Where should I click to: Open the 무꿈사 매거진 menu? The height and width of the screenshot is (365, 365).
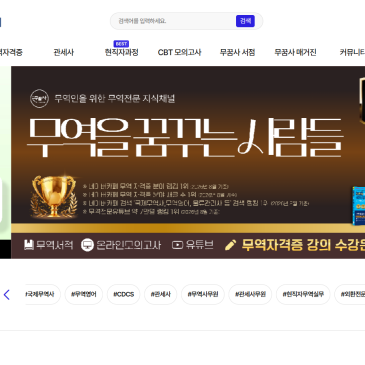point(295,52)
